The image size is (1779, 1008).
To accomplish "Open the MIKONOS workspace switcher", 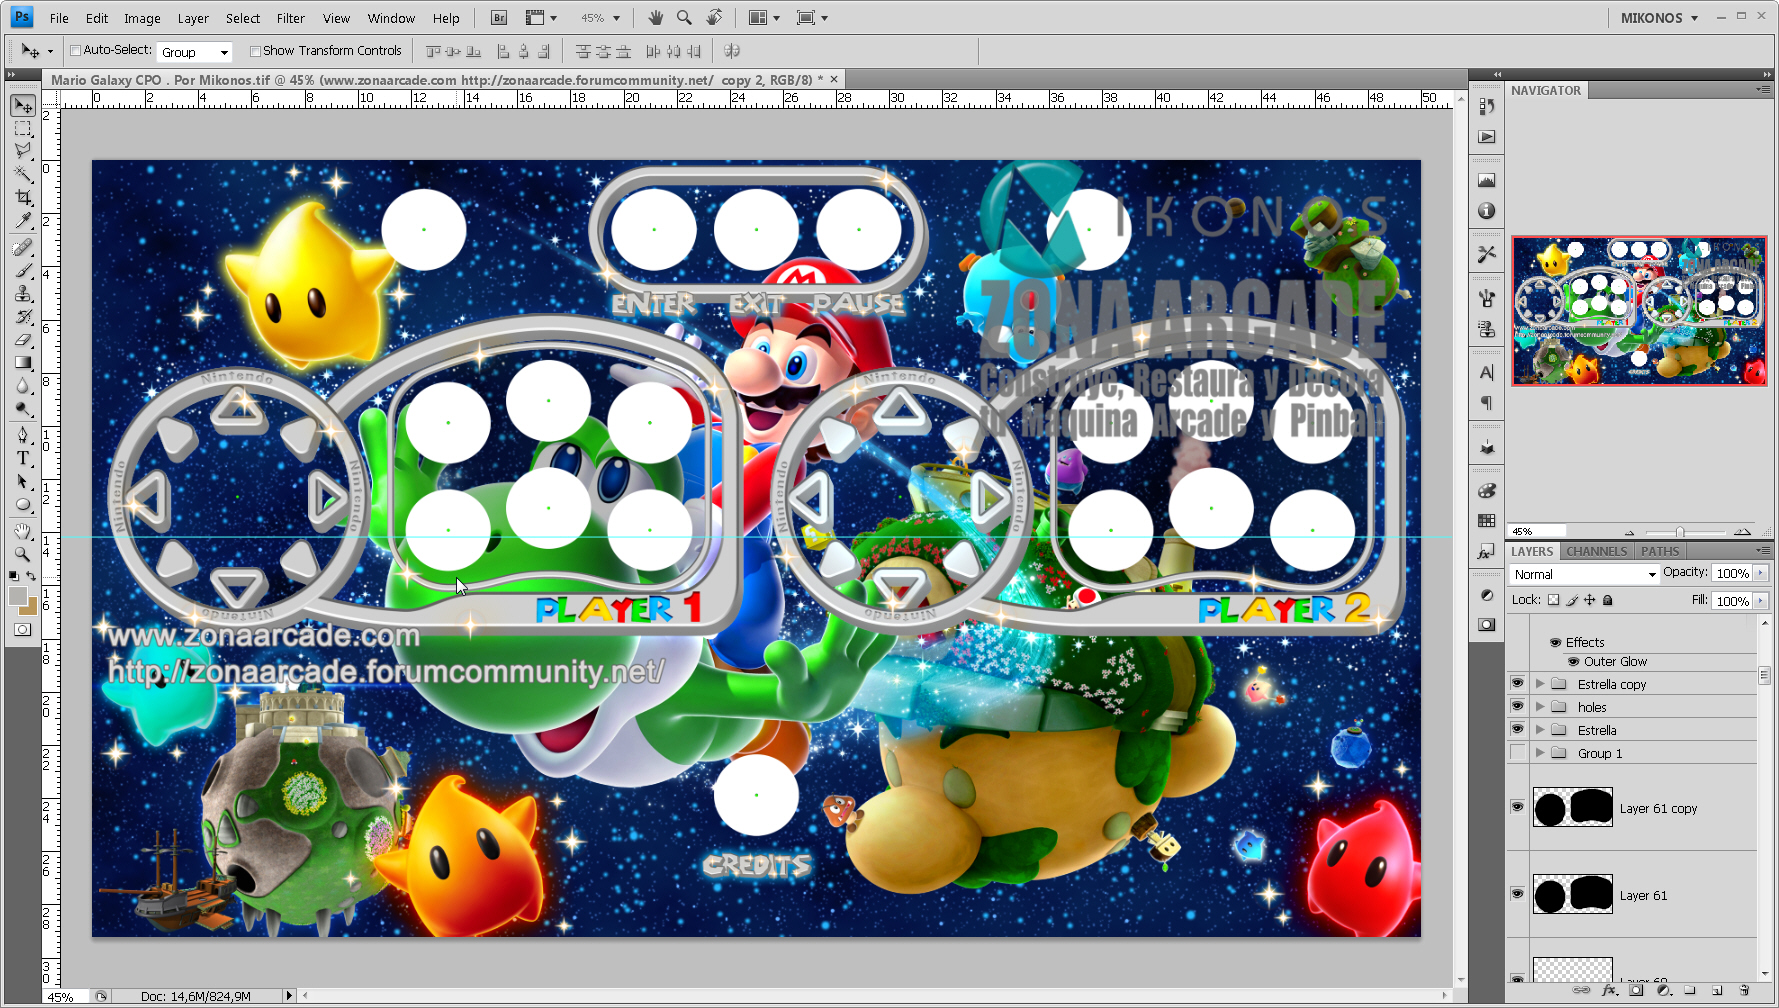I will click(1659, 18).
